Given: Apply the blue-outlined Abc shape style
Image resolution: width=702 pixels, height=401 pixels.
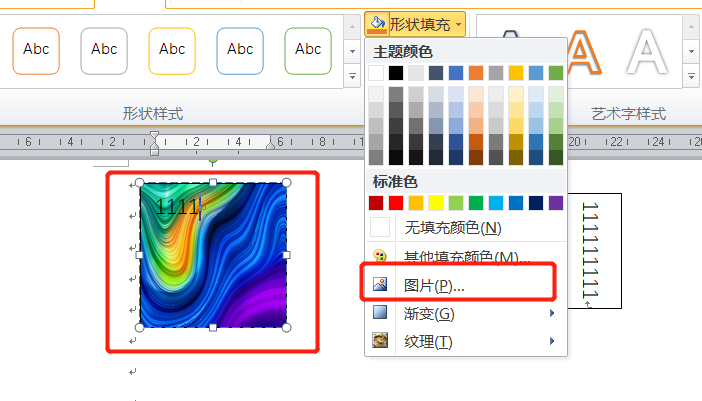Looking at the screenshot, I should tap(240, 50).
